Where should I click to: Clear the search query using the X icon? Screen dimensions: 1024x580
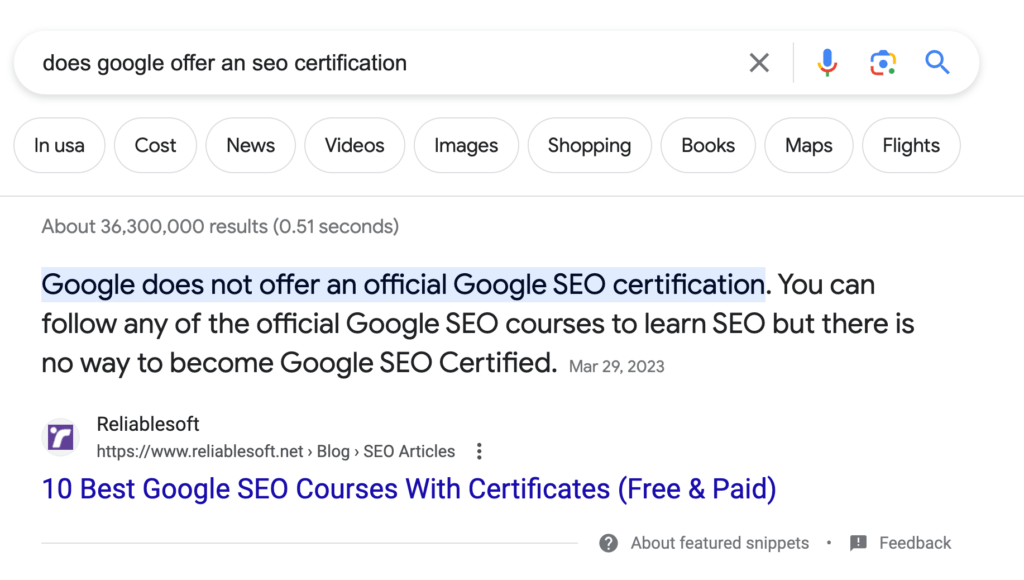point(758,62)
